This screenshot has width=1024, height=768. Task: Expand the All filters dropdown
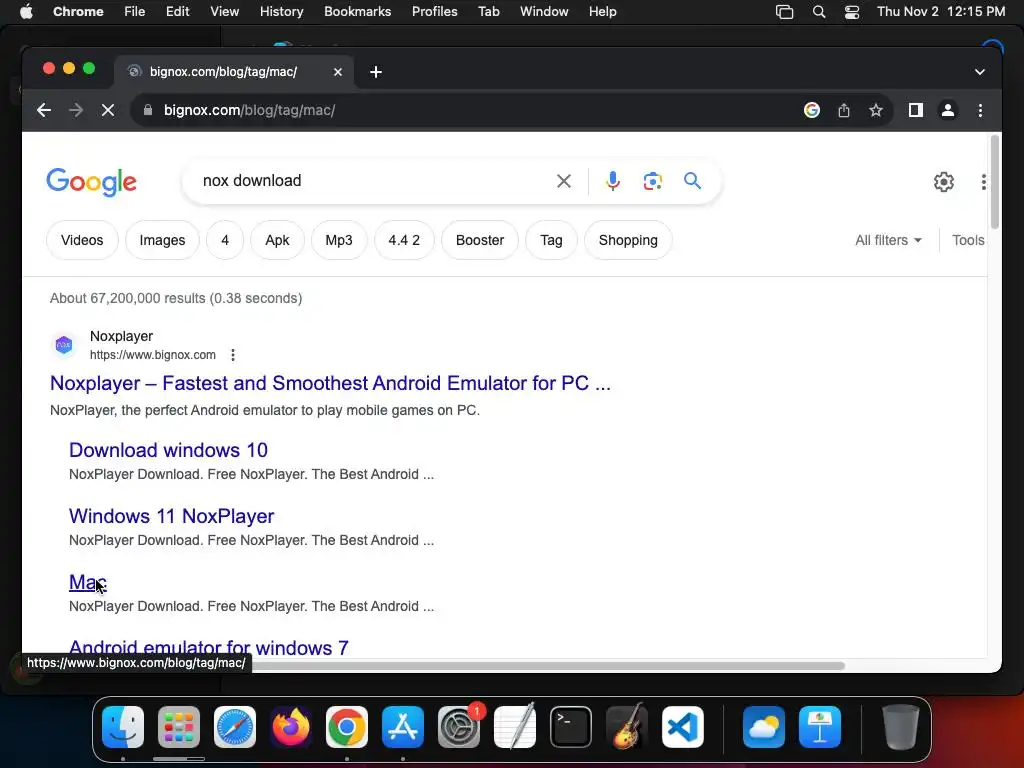tap(888, 240)
